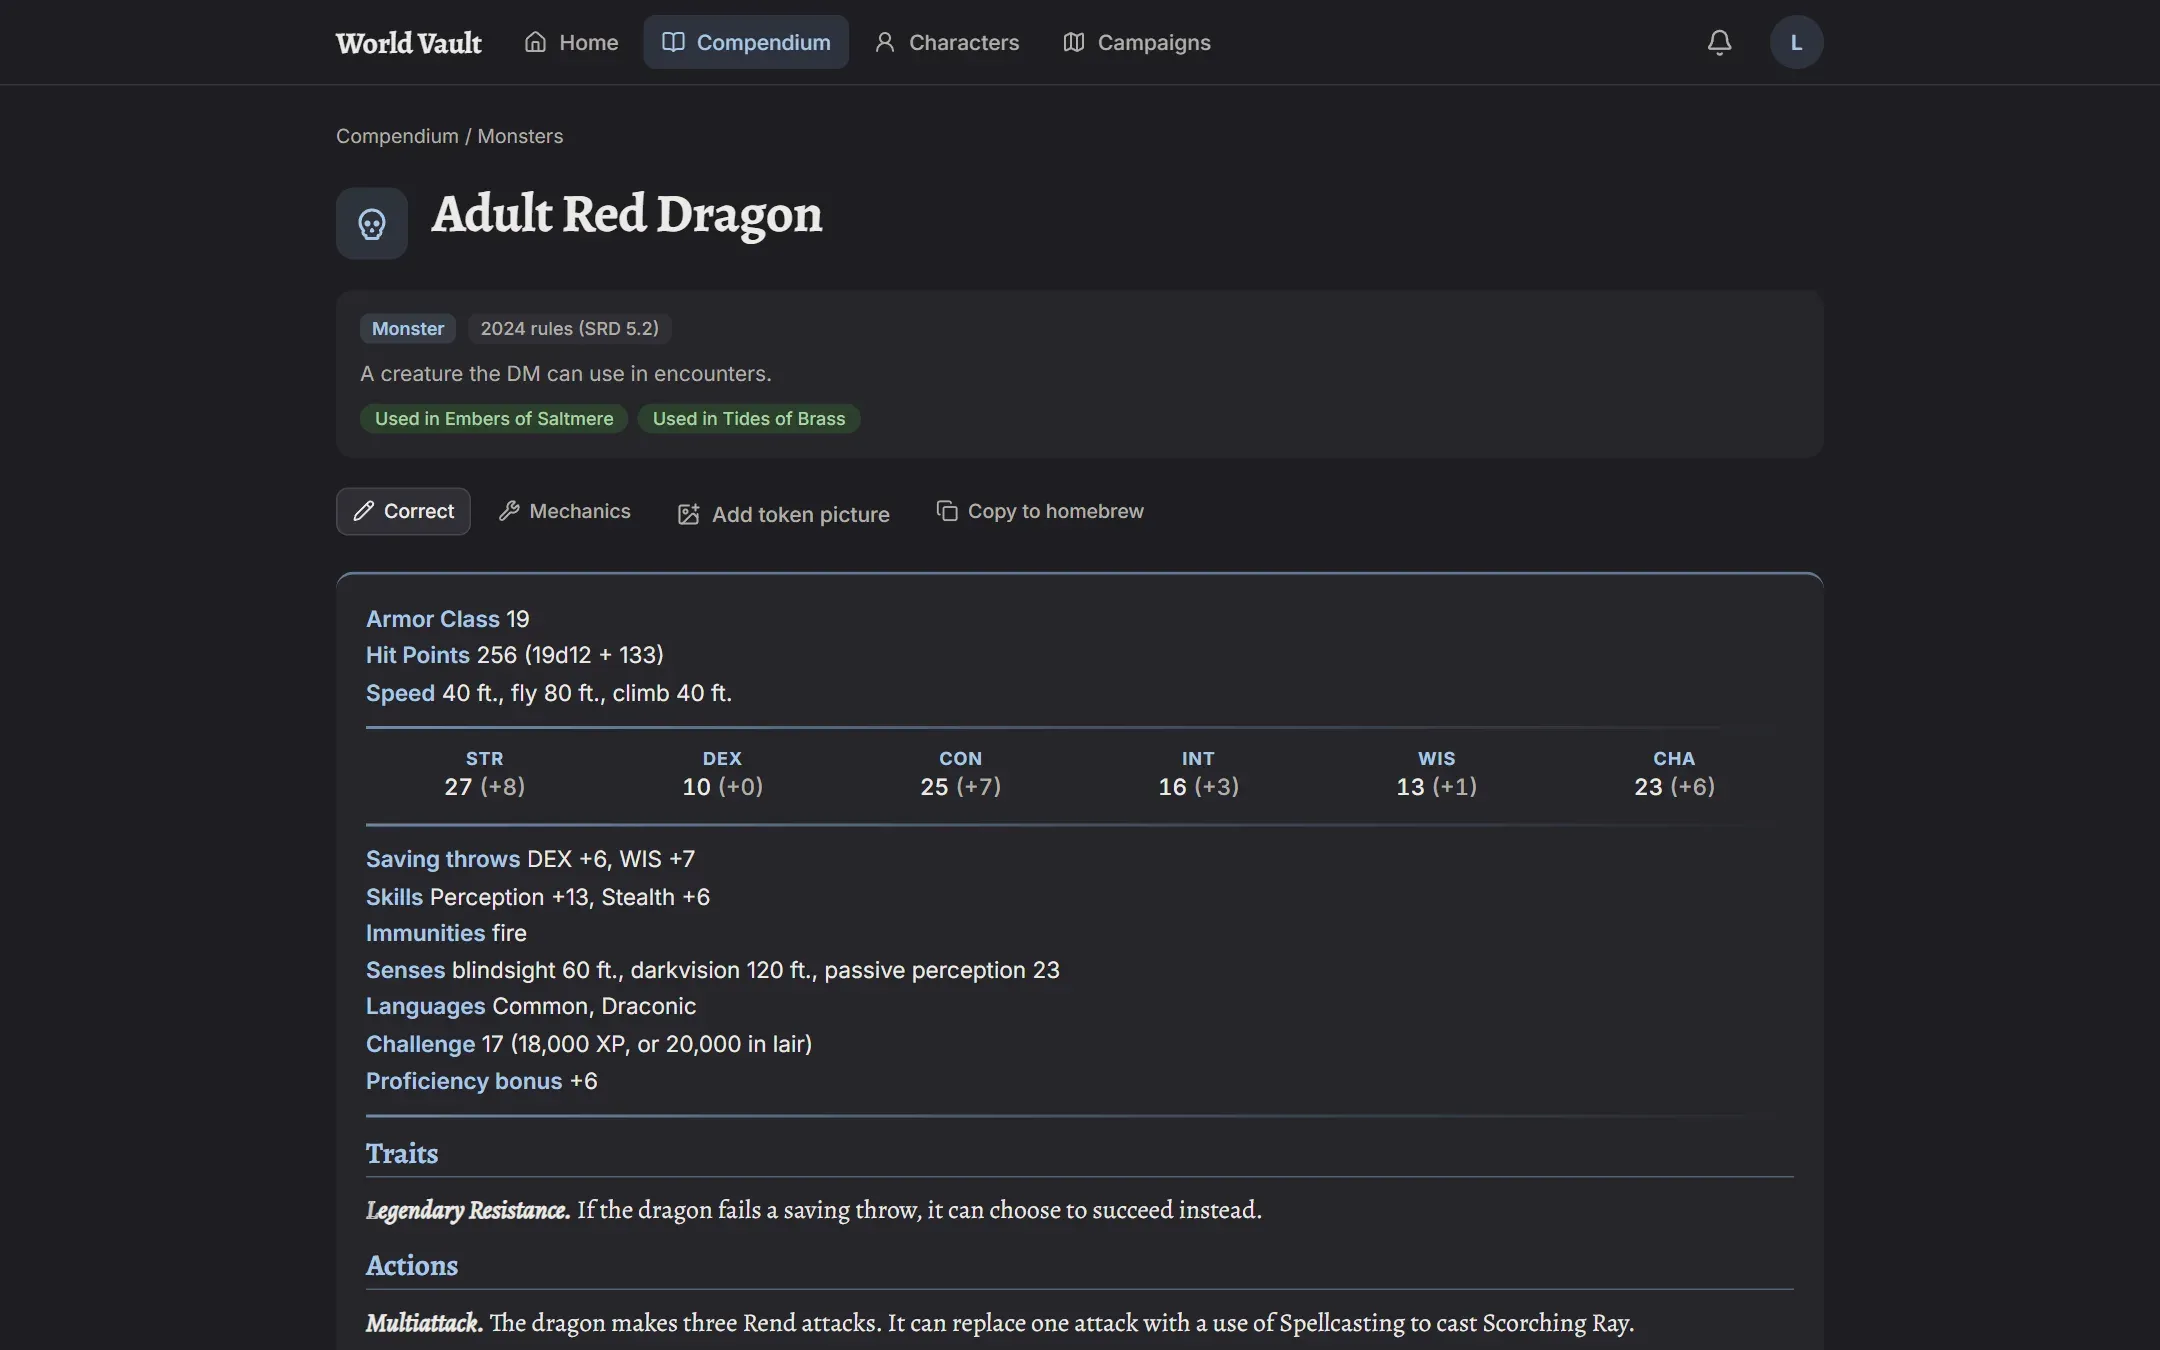Screen dimensions: 2160x1350
Task: Click the World Vault logo
Action: pos(408,42)
